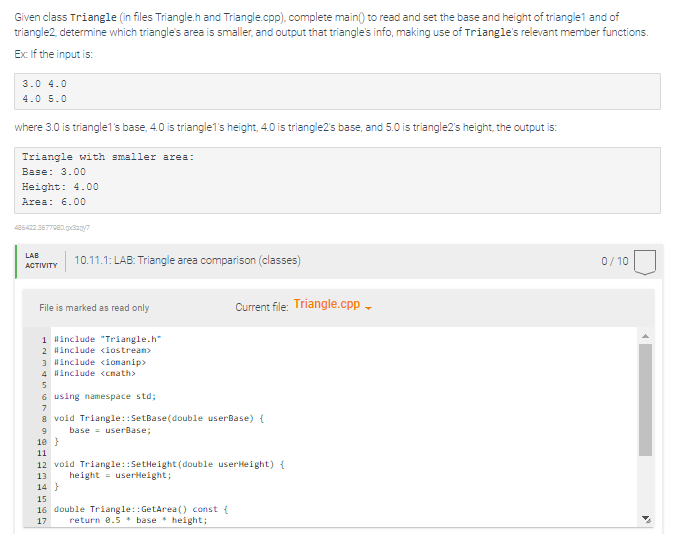Click the sample input box with 3.0 4.0
Viewport: 686px width, 534px height.
337,91
